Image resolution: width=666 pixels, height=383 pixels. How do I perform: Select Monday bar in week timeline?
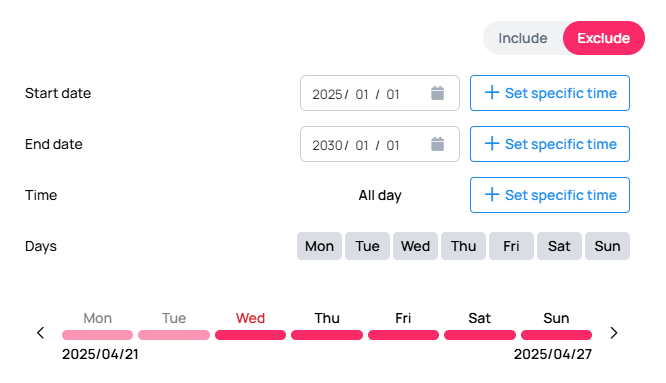pyautogui.click(x=97, y=335)
